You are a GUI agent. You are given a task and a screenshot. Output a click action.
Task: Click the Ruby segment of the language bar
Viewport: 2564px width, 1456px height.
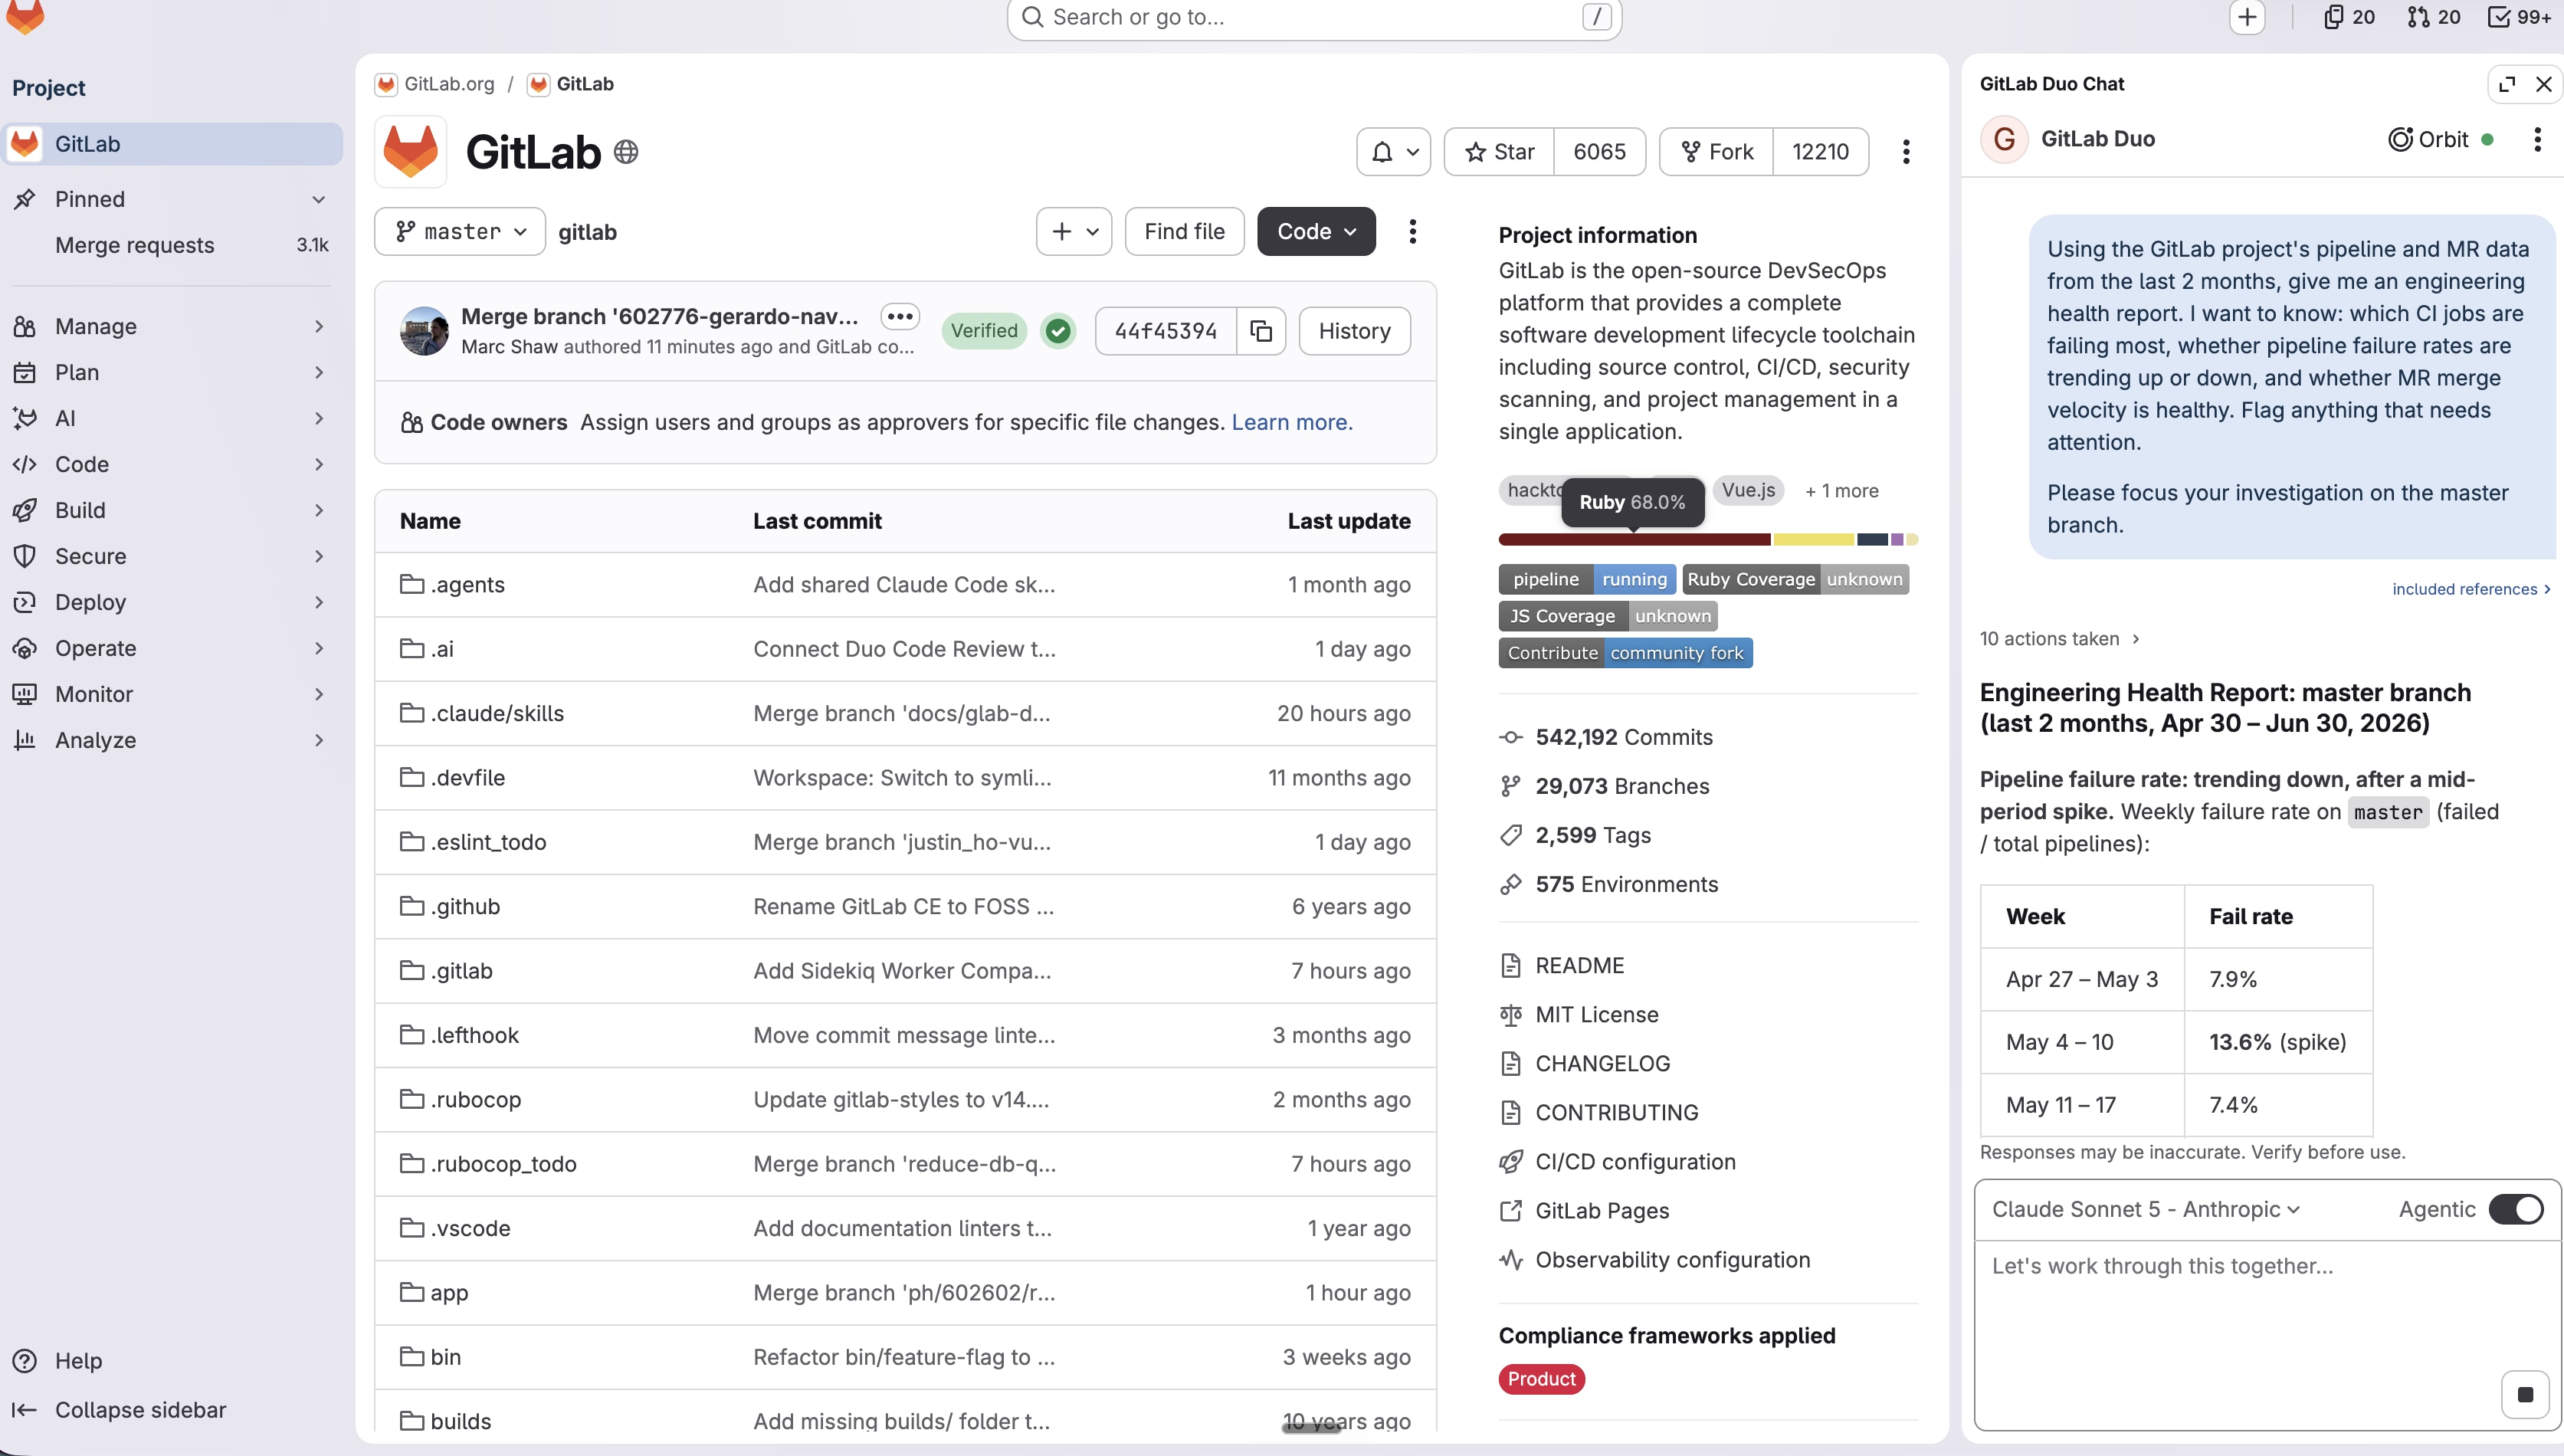1634,540
